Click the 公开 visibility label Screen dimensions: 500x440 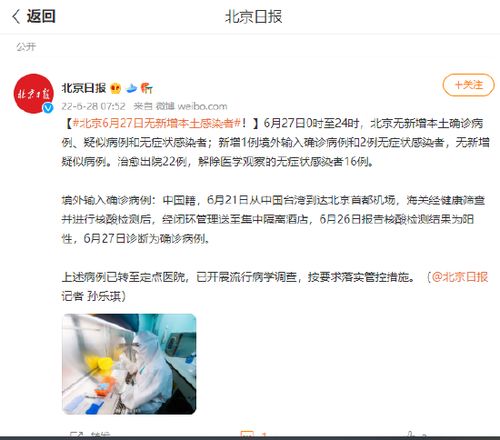click(26, 47)
